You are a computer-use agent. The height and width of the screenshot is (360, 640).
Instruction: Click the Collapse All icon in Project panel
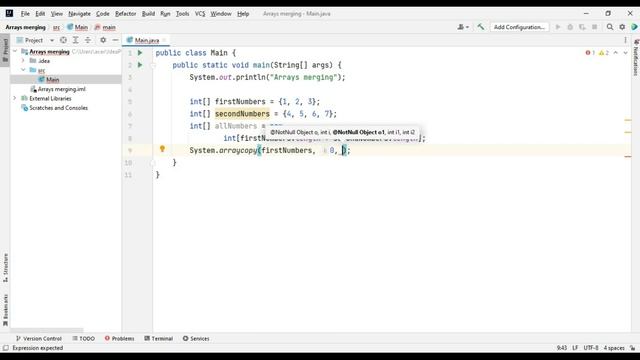point(88,40)
